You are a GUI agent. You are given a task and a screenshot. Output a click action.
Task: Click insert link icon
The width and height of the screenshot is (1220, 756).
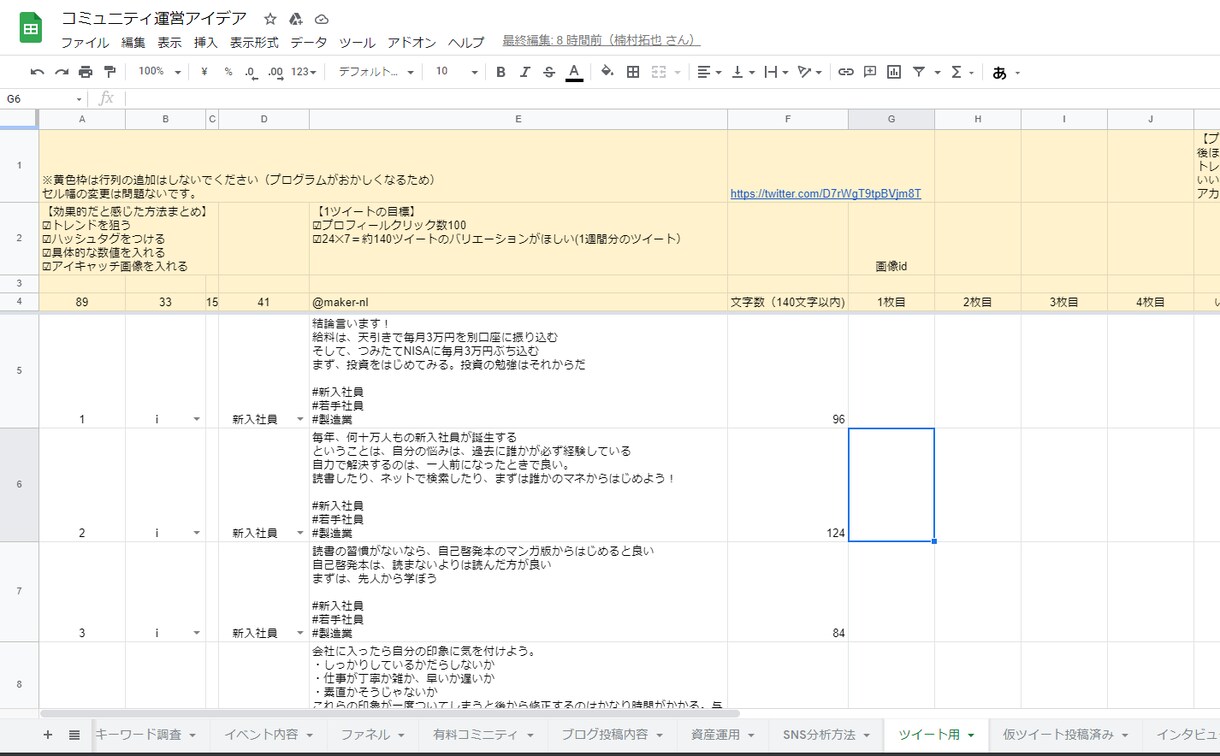click(x=846, y=72)
